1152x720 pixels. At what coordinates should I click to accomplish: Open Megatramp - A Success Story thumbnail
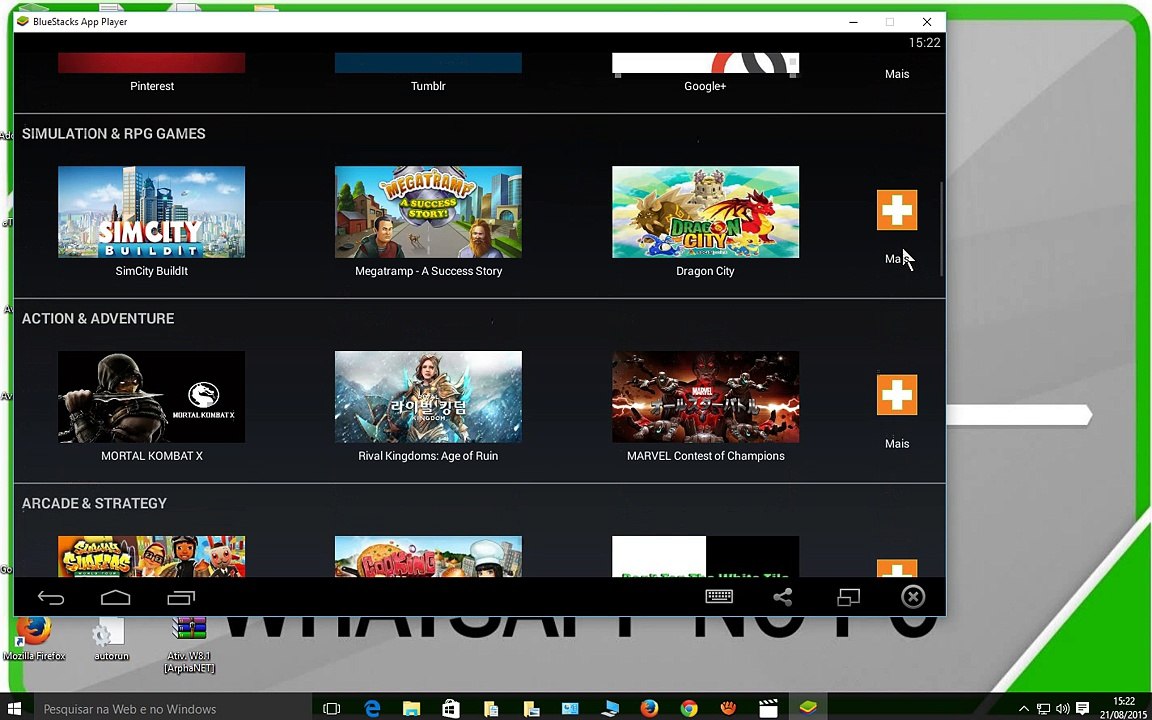(x=428, y=212)
